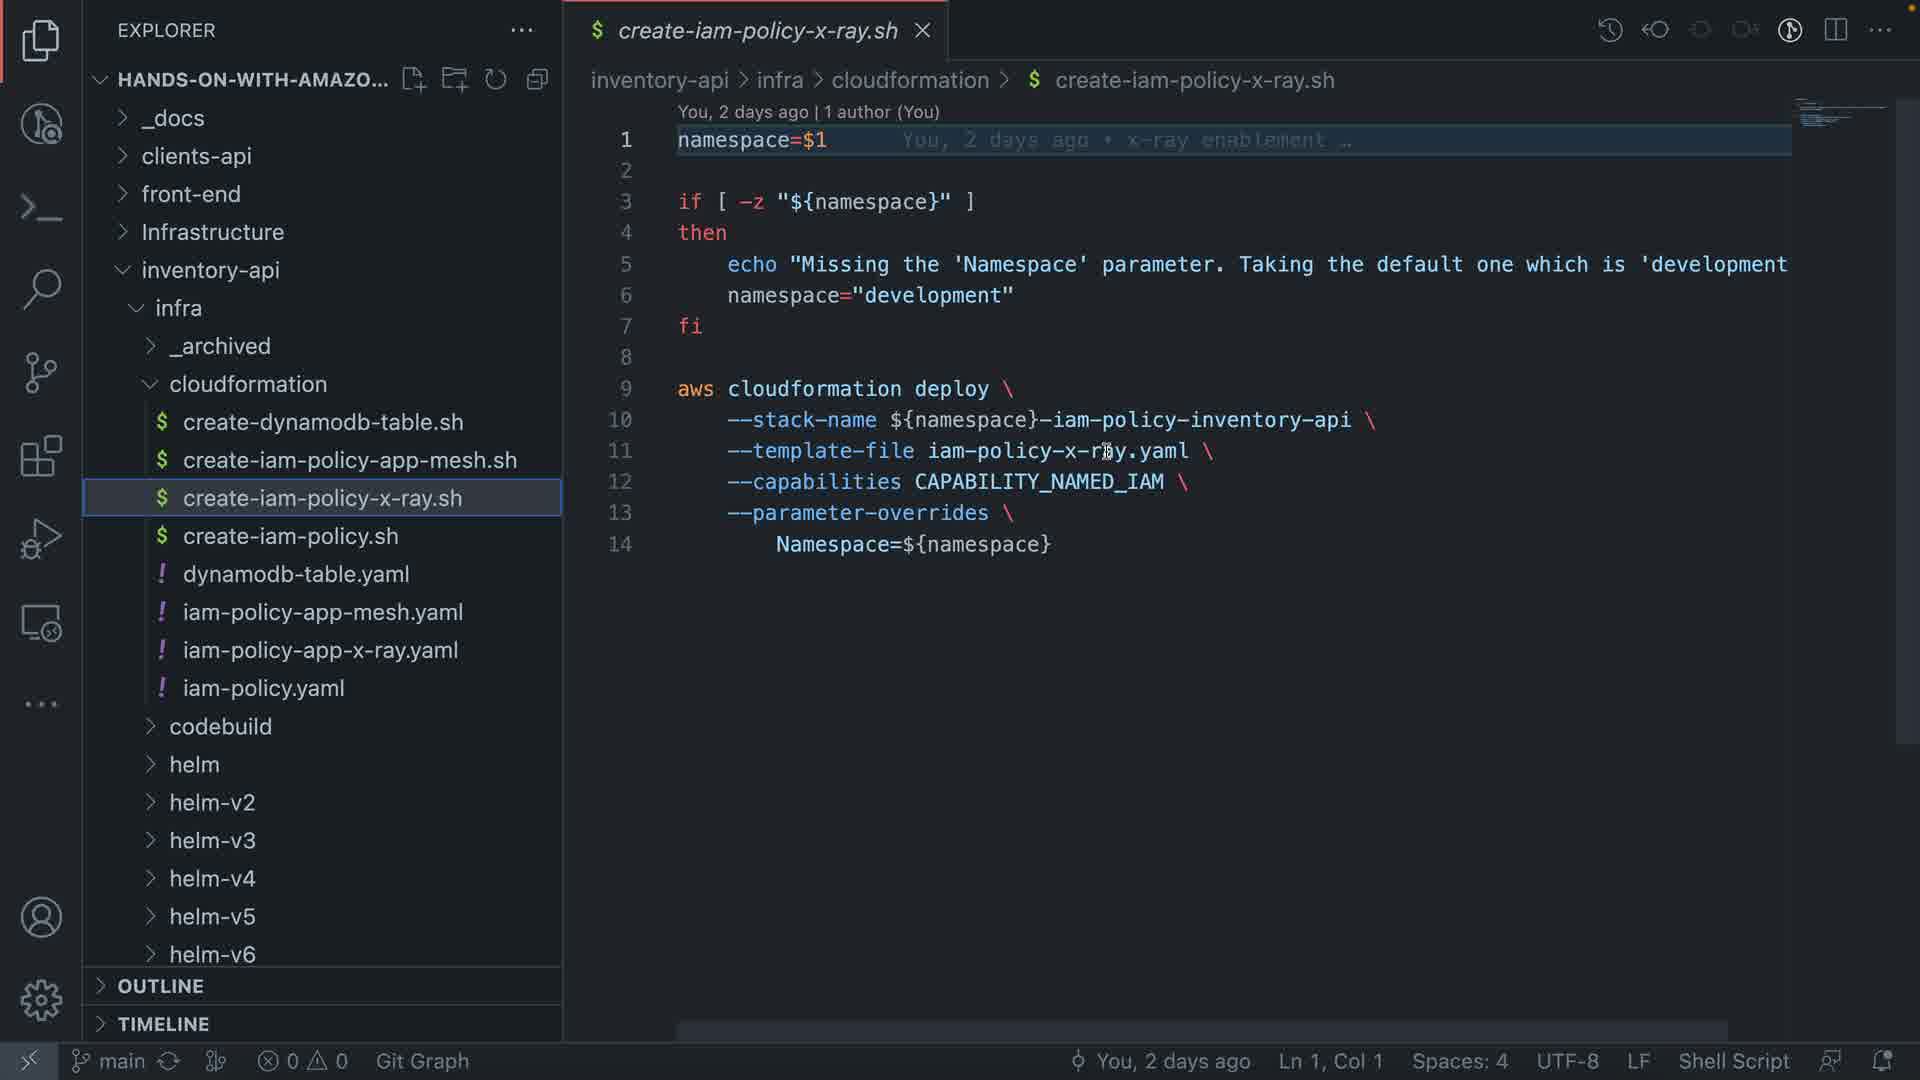Select the create-iam-policy-x-ray.sh editor tab
1920x1080 pixels.
757,31
